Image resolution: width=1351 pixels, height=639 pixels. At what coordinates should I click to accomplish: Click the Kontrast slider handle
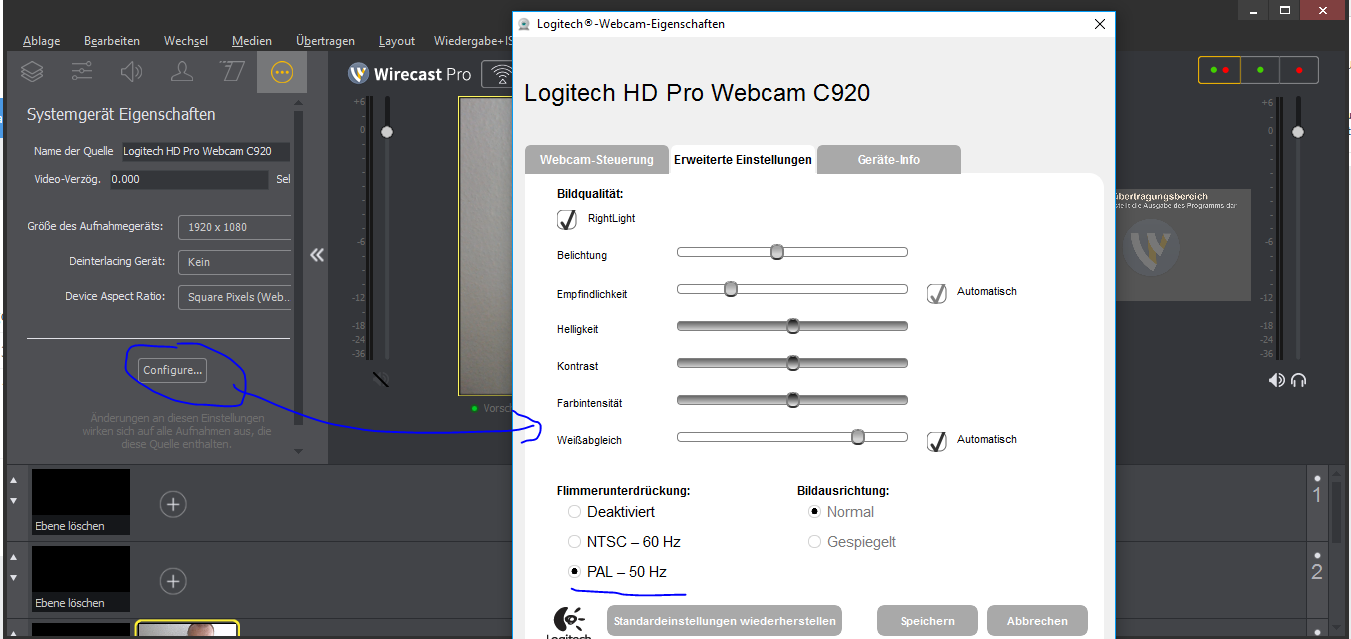793,363
